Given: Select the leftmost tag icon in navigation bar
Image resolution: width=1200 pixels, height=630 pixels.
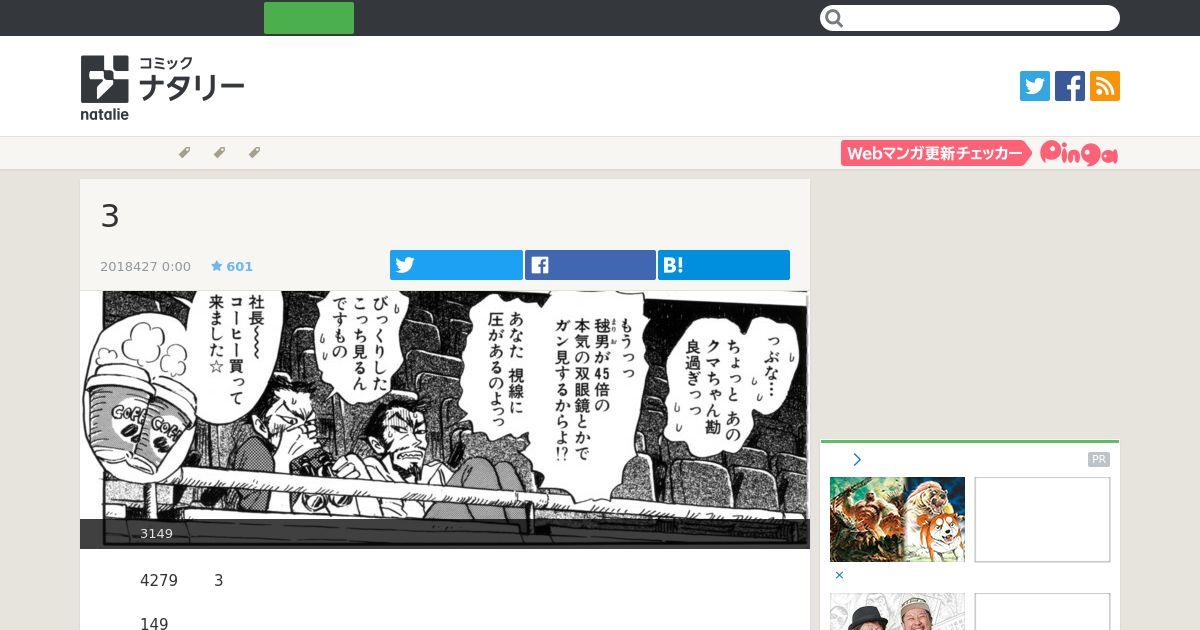Looking at the screenshot, I should (184, 153).
